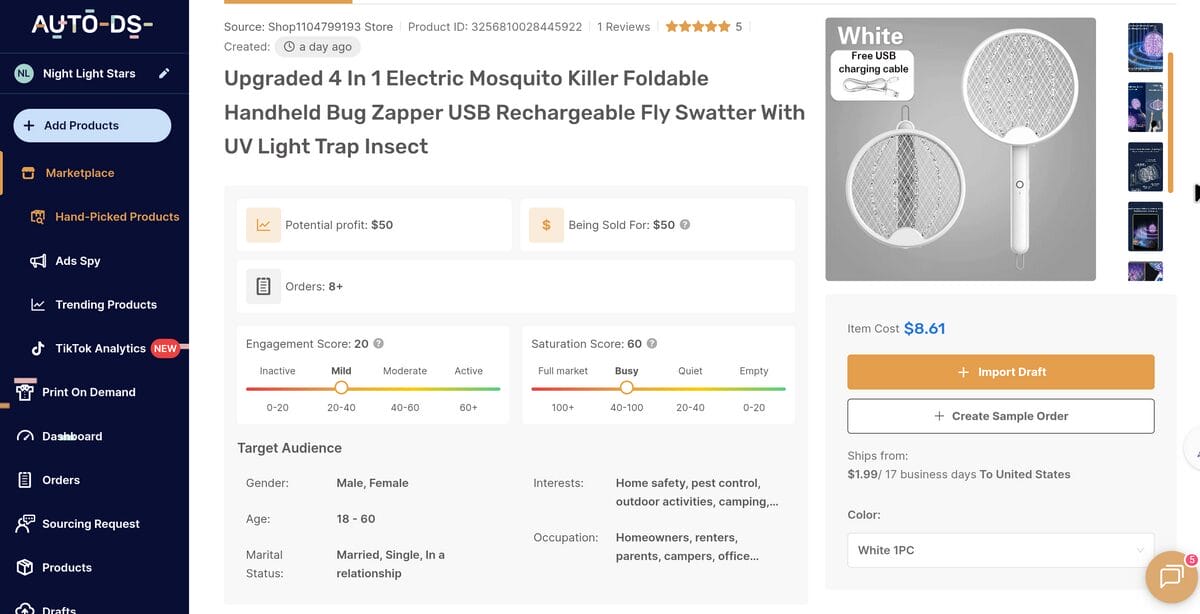Viewport: 1200px width, 614px height.
Task: Go to Hand-Picked Products
Action: tap(117, 217)
